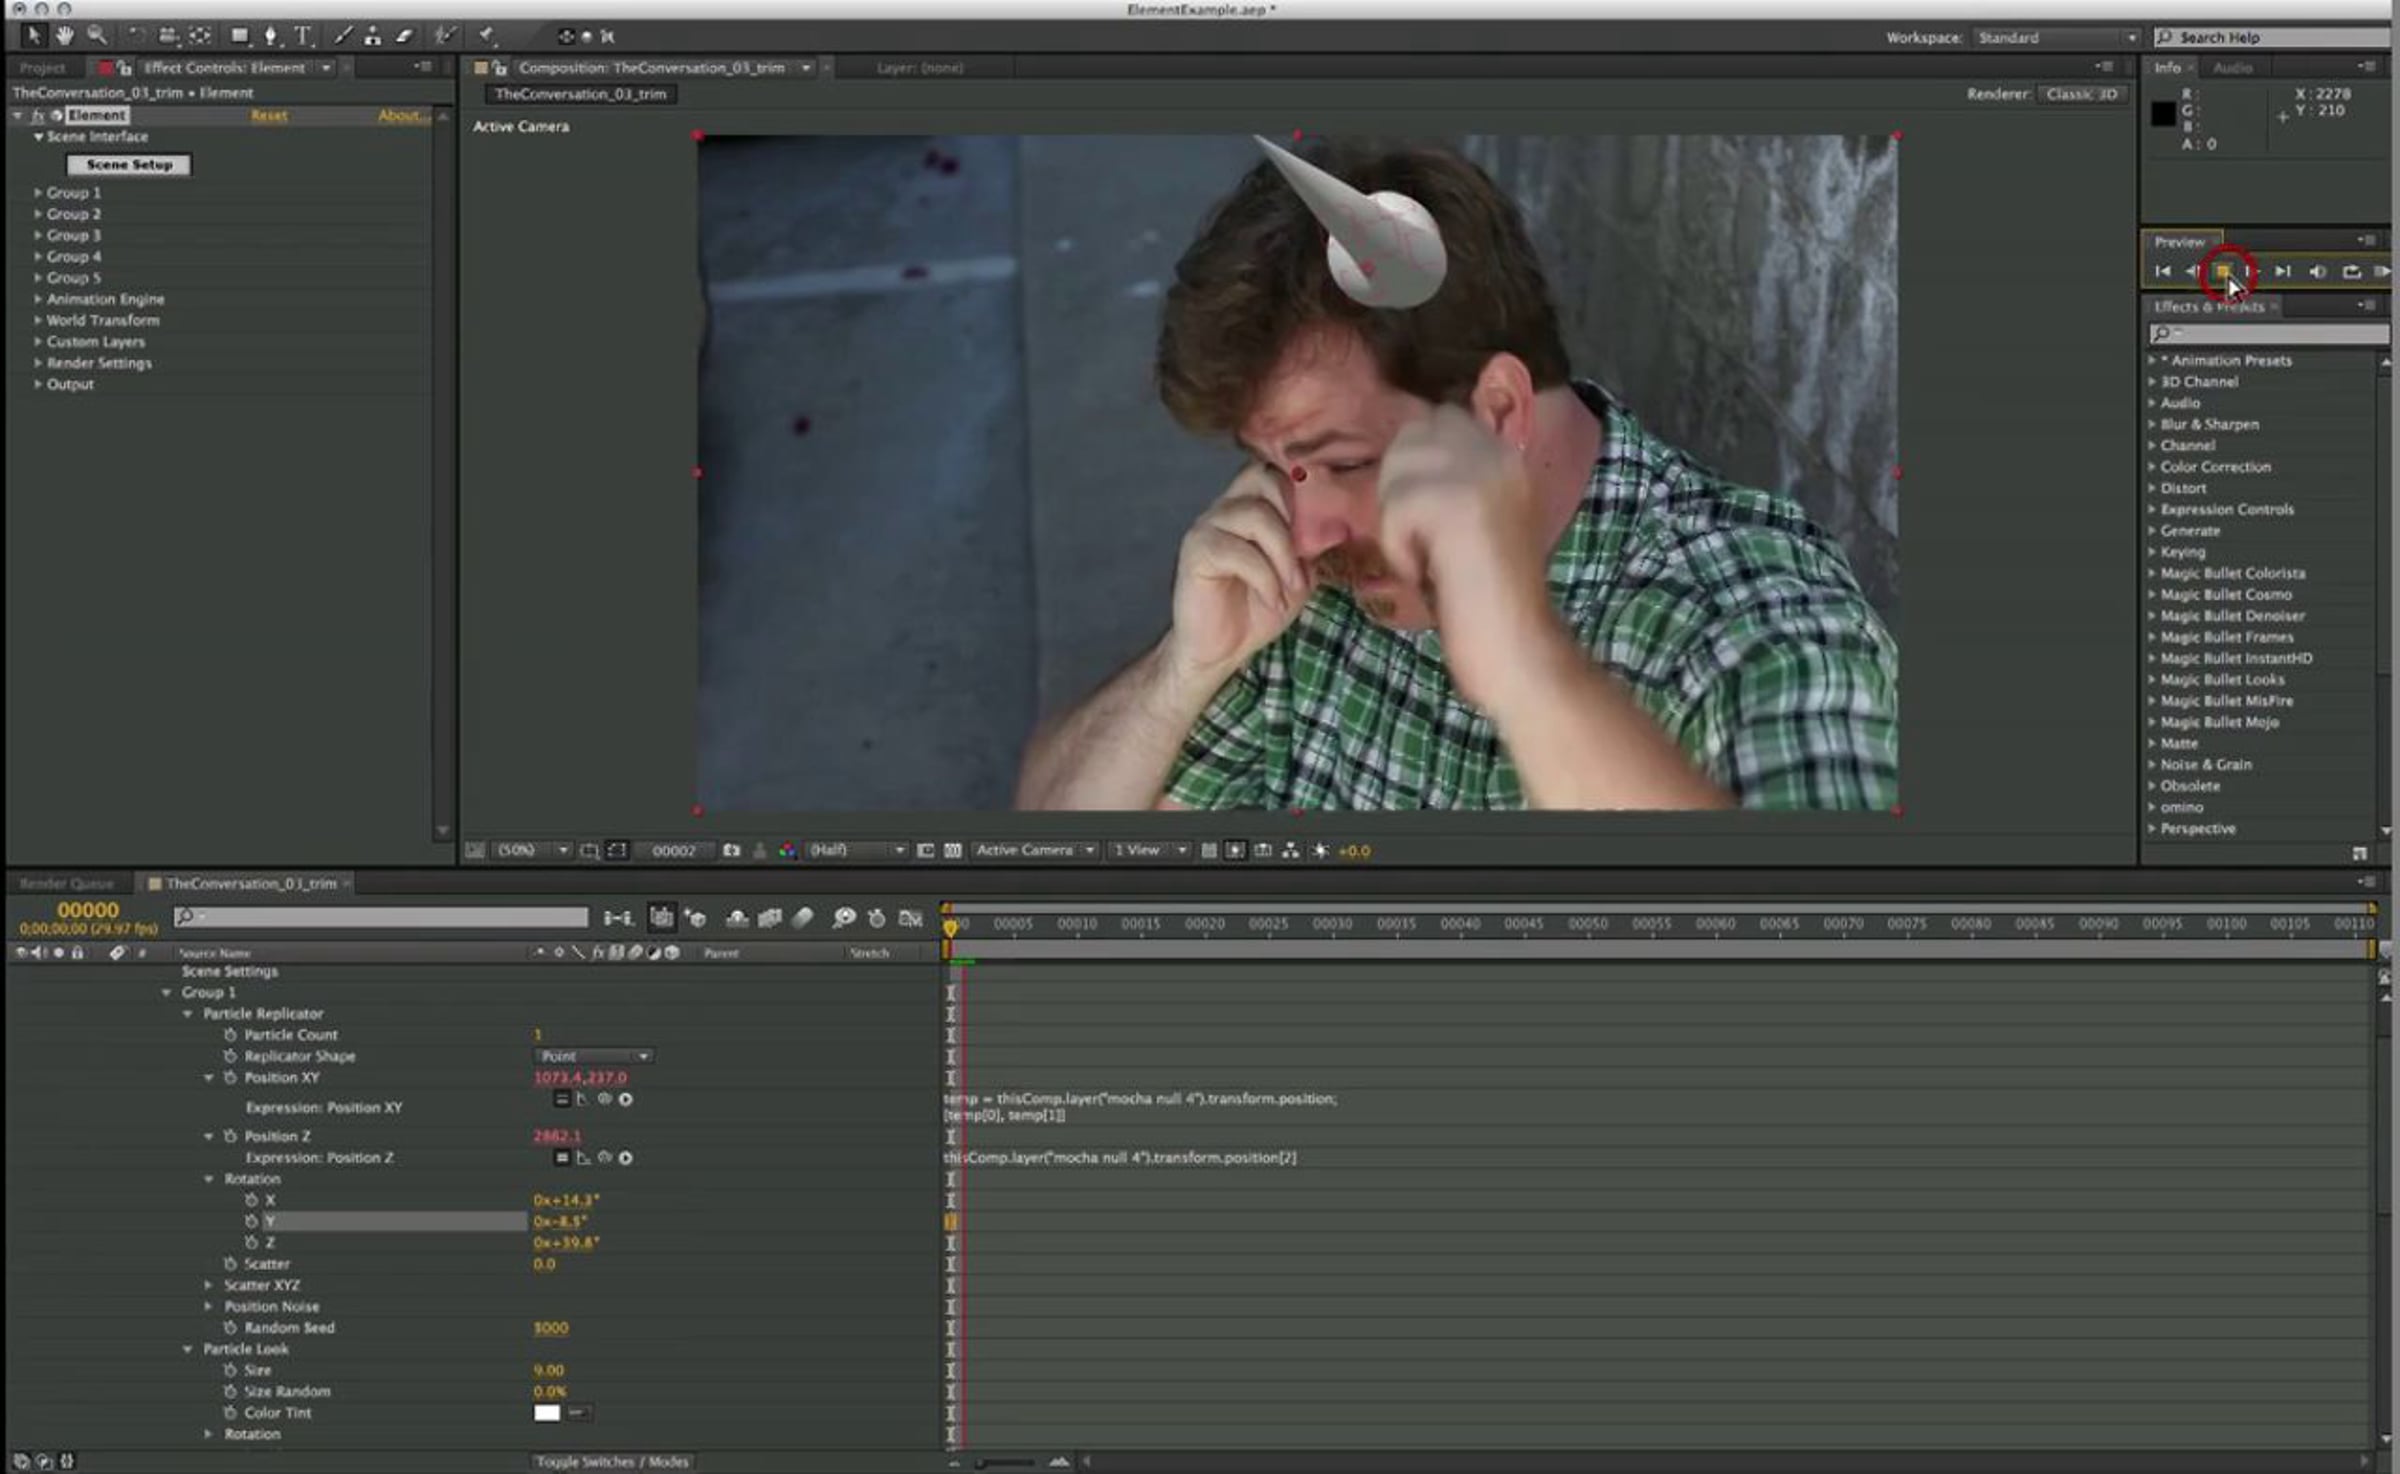Viewport: 2400px width, 1474px height.
Task: Select the Hand tool in toolbar
Action: tap(65, 36)
